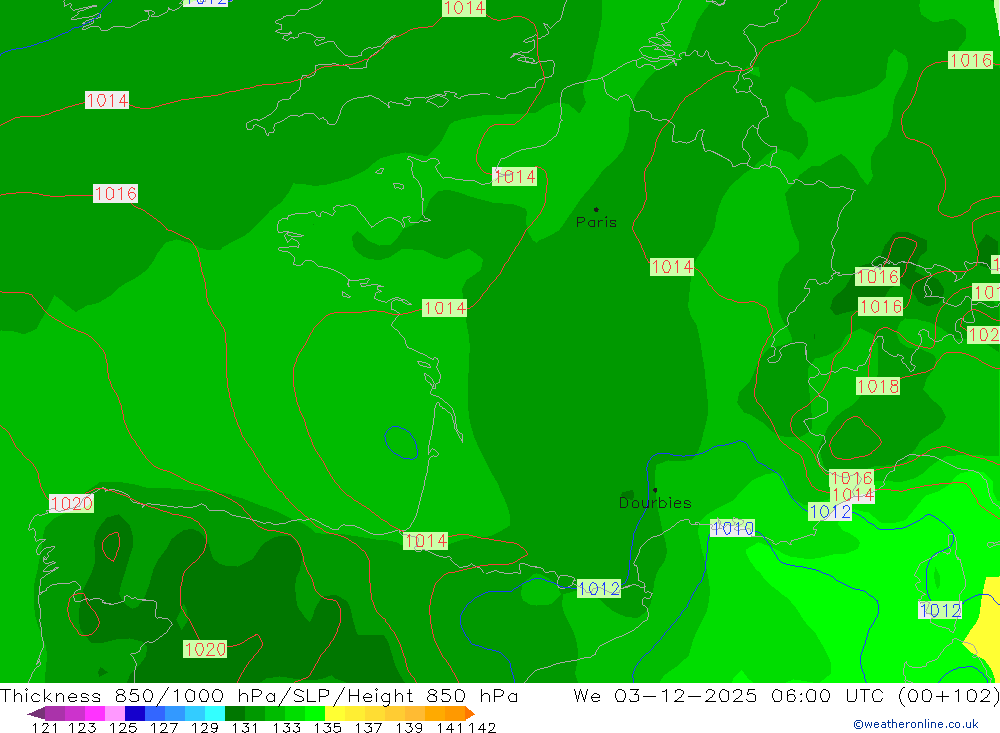Viewport: 1000px width, 733px height.
Task: Click the dark purple arrow tip of the legend
Action: point(36,713)
